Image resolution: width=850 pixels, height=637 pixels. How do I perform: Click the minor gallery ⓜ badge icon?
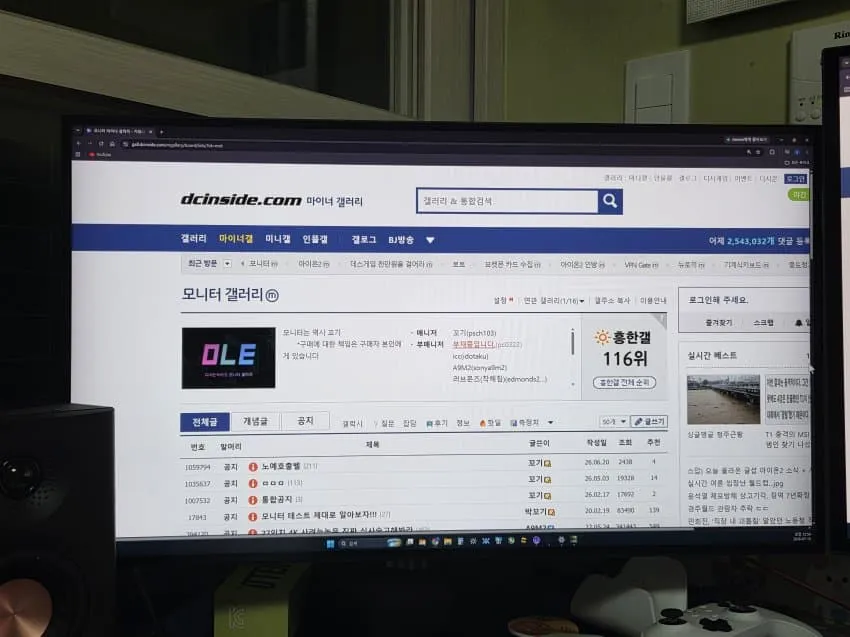coord(272,295)
